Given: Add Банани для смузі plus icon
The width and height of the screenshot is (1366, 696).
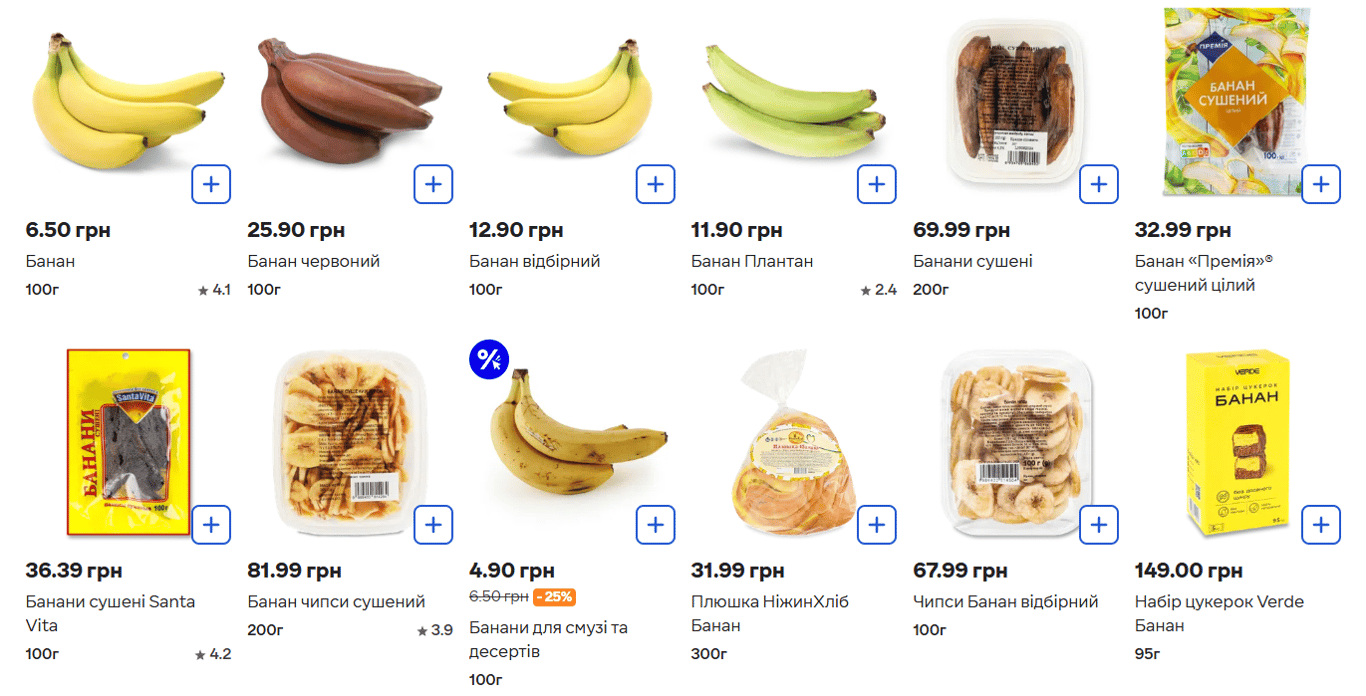Looking at the screenshot, I should tap(655, 525).
